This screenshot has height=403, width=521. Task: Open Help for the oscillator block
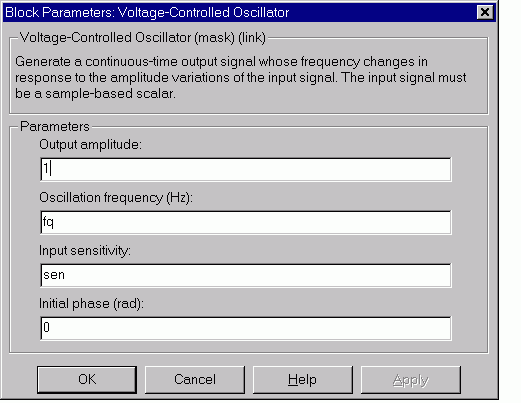pyautogui.click(x=303, y=380)
